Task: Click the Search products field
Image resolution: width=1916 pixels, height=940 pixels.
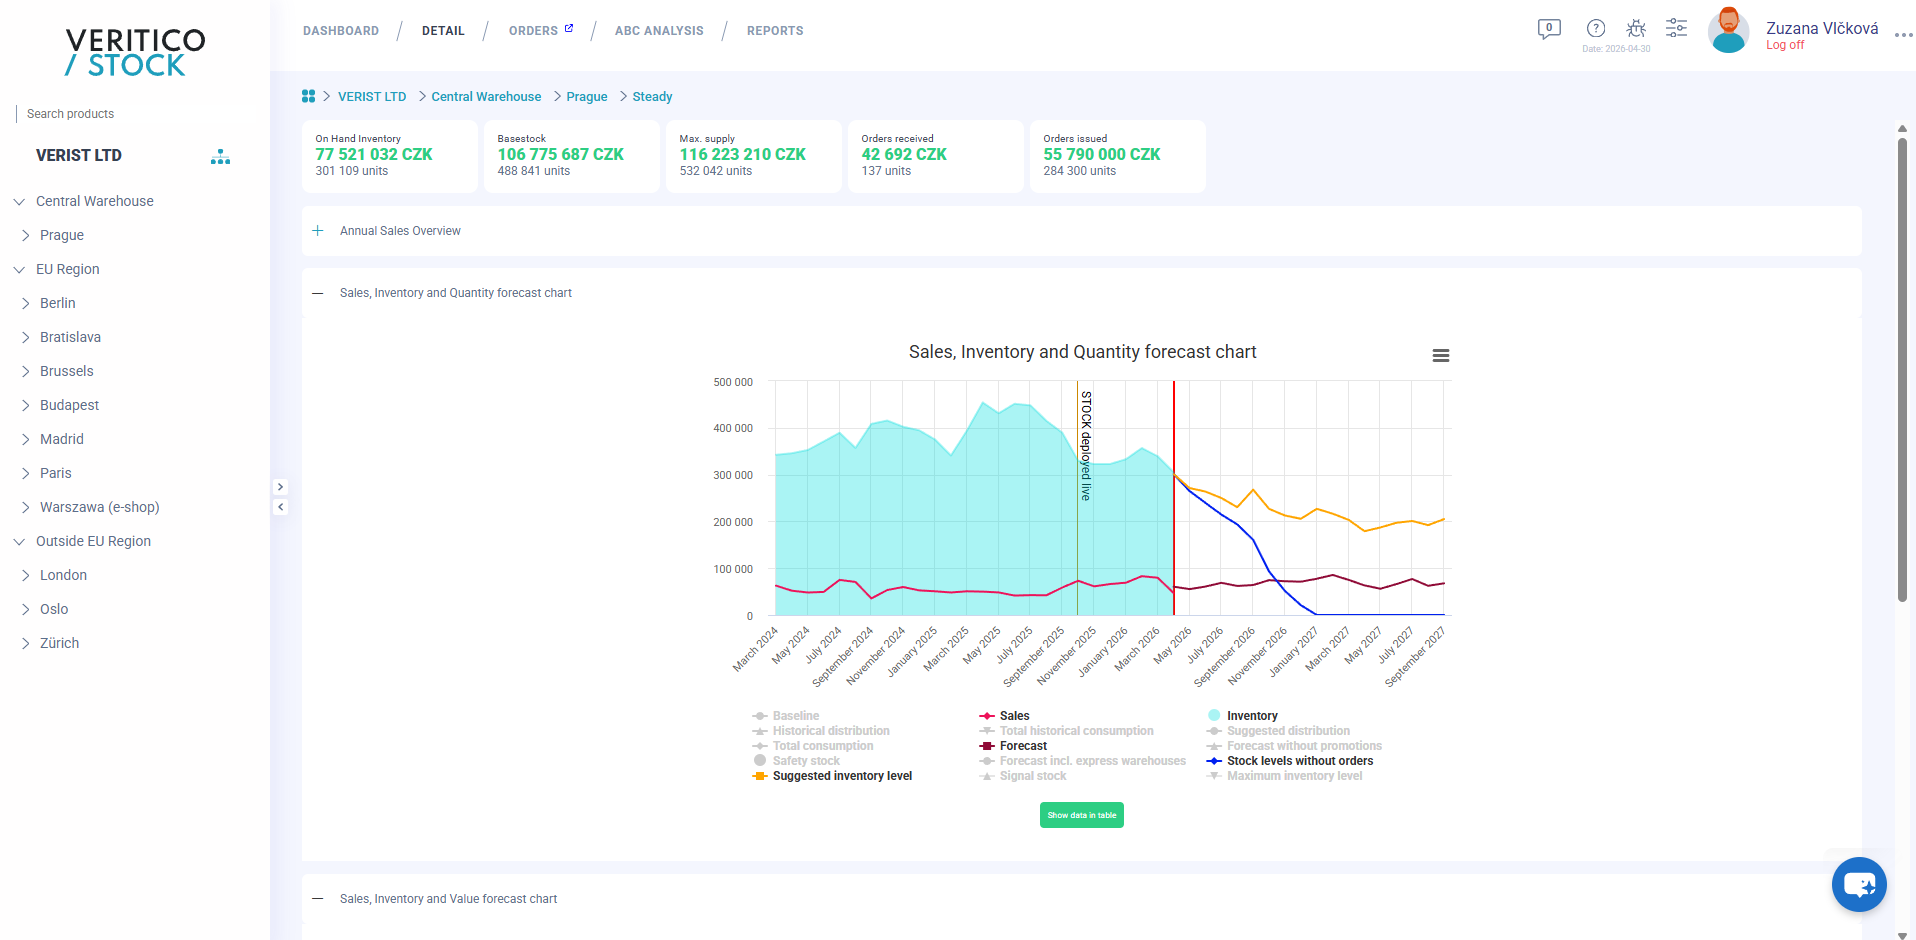Action: pos(135,114)
